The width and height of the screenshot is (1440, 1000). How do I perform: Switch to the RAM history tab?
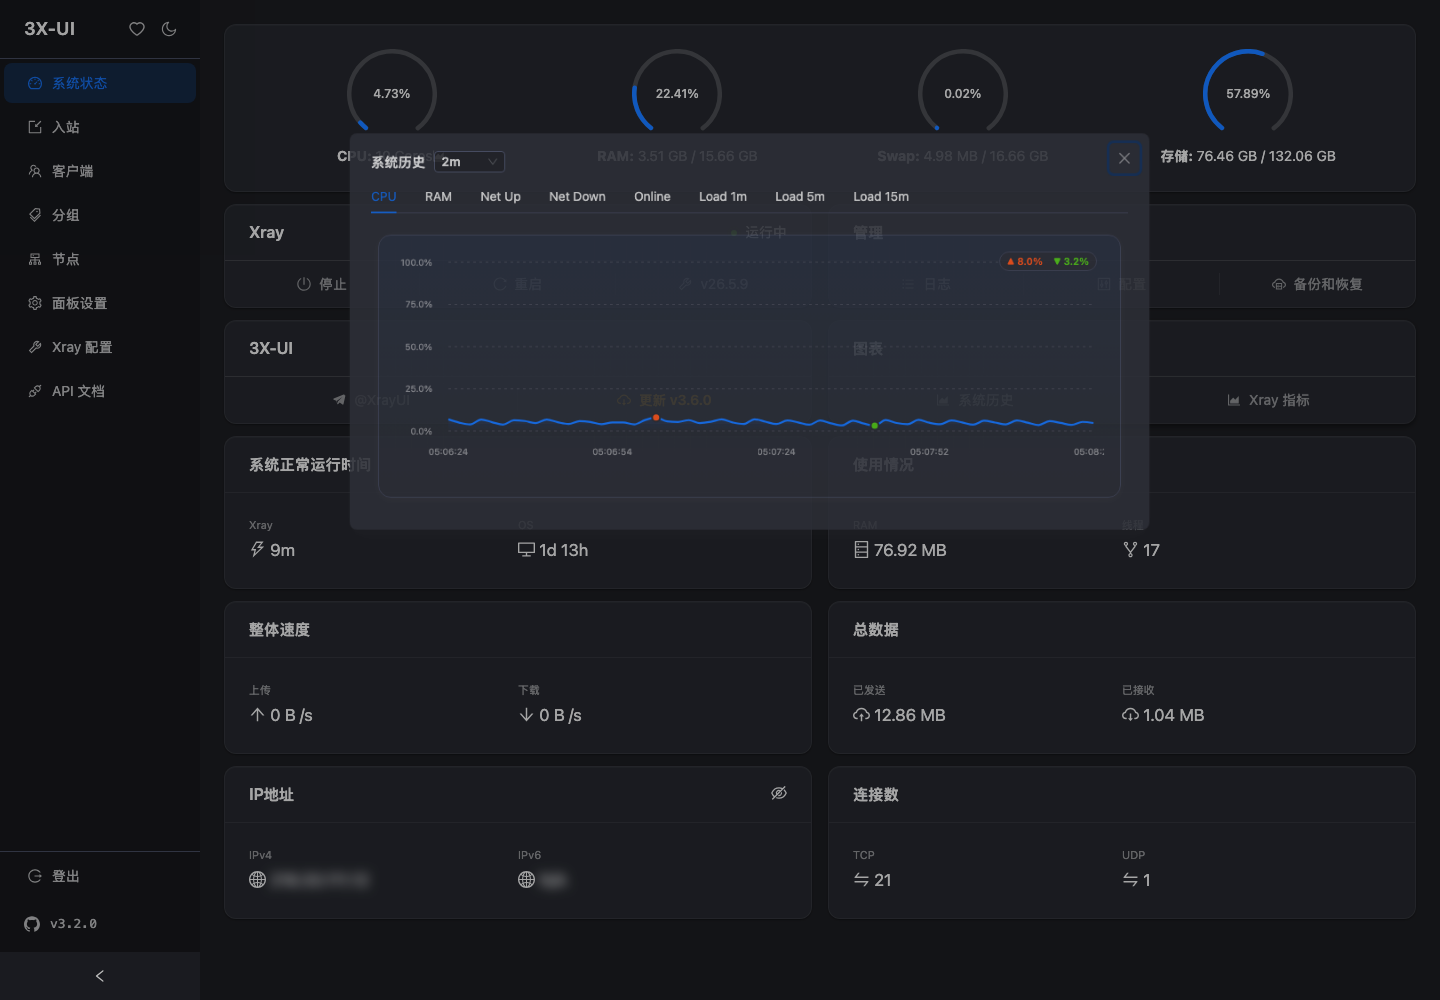click(438, 197)
